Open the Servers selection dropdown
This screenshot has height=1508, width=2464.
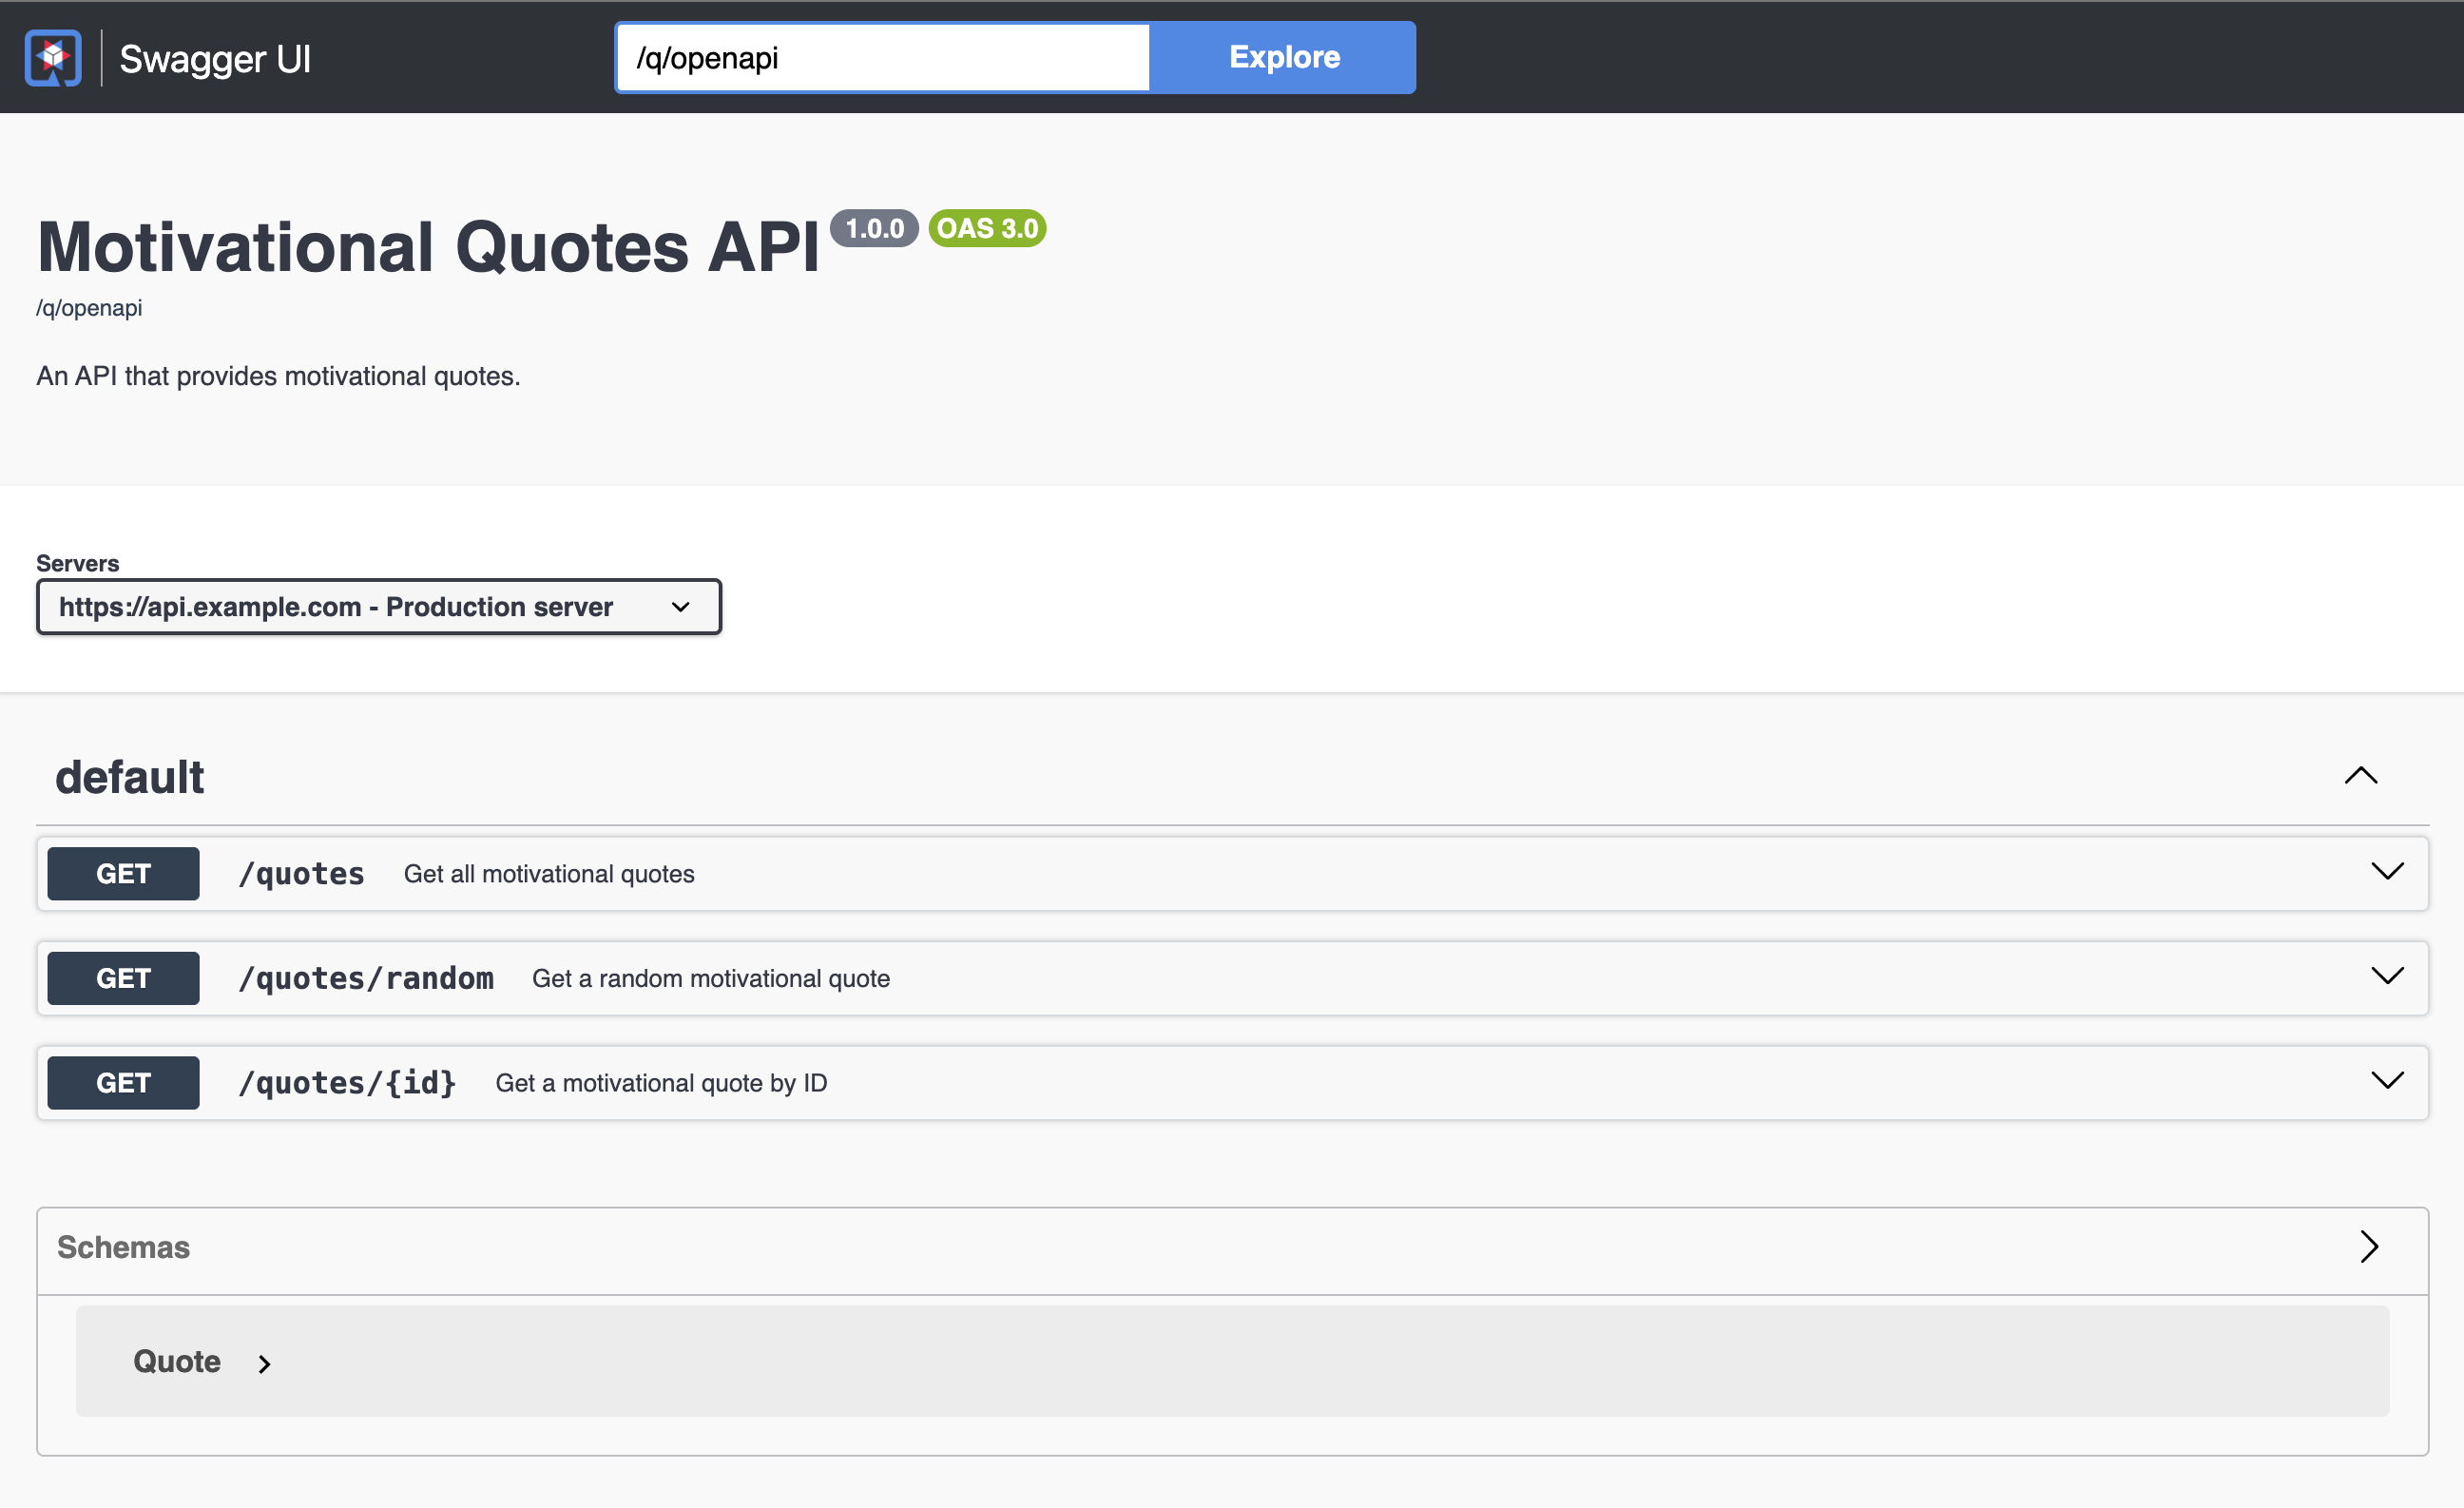(378, 606)
